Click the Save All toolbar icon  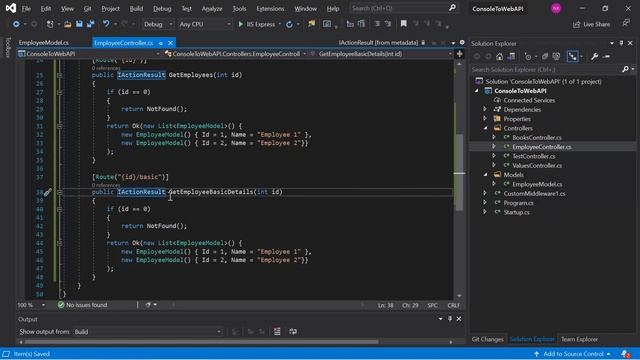coord(91,24)
